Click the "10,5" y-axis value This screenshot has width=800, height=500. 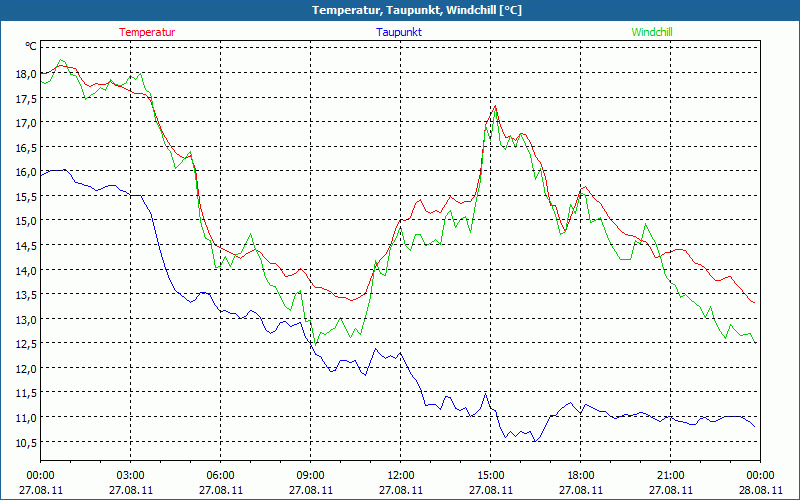coord(26,442)
